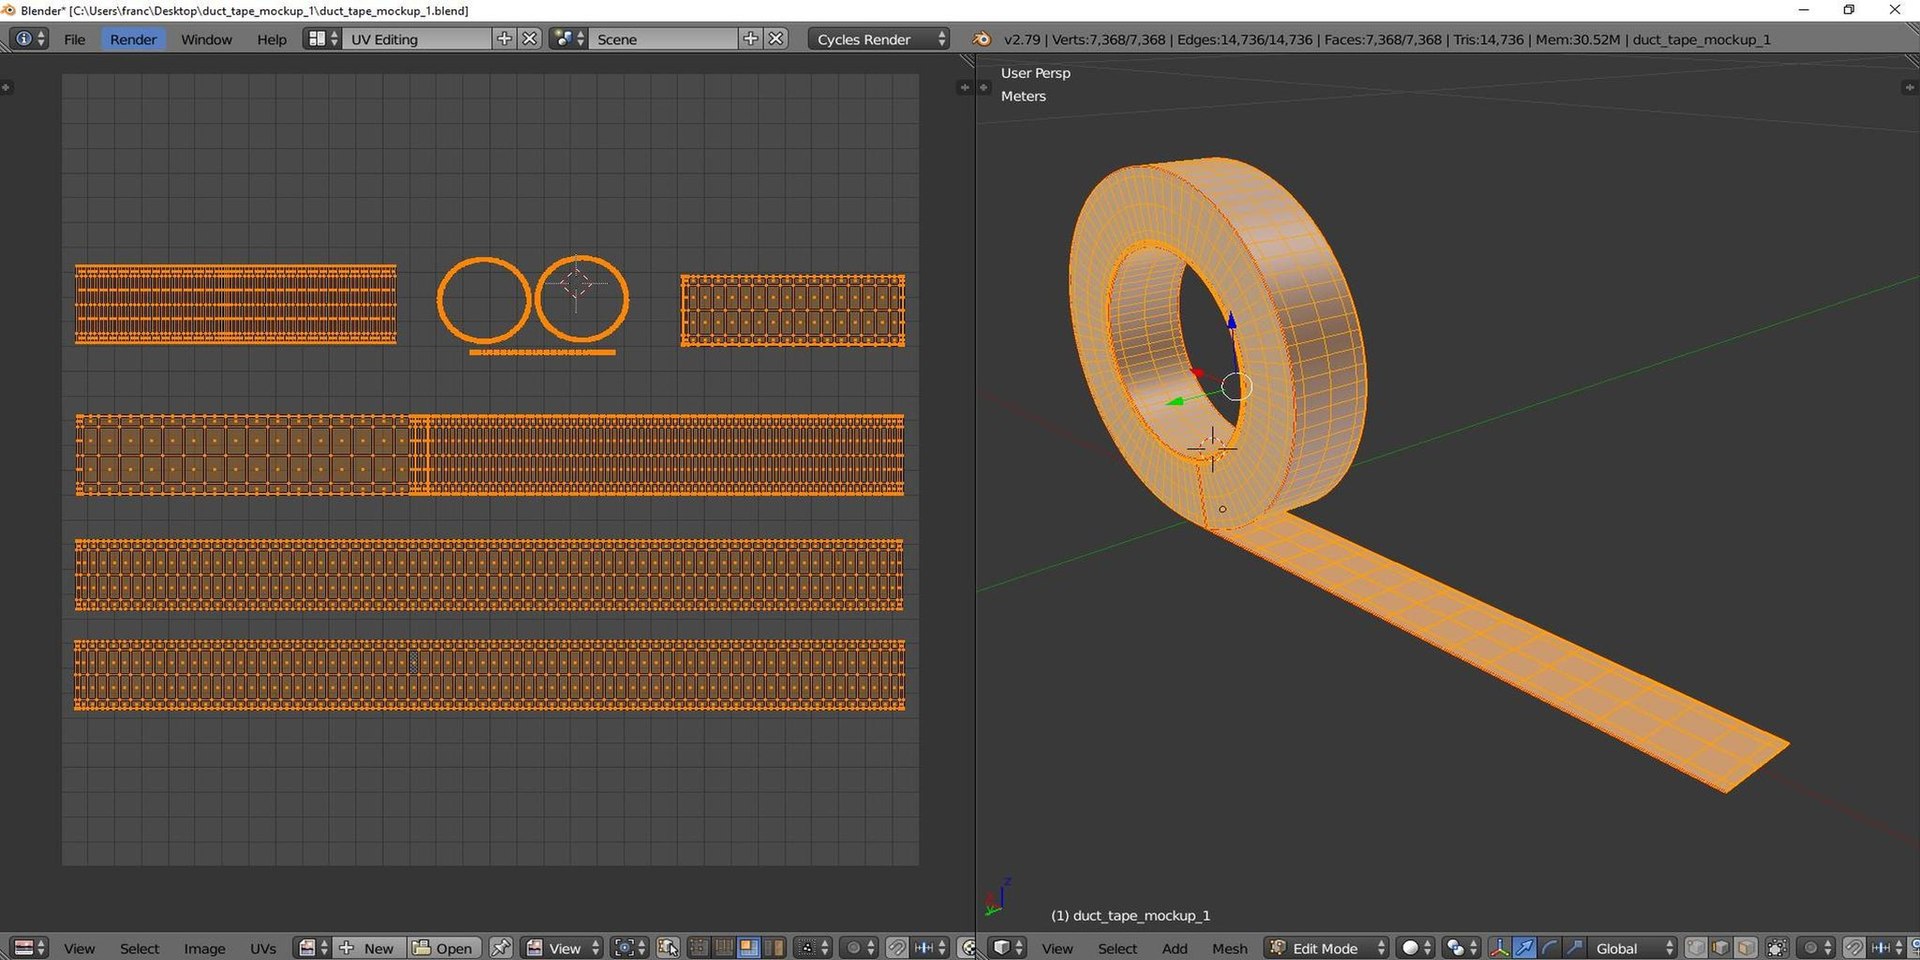The width and height of the screenshot is (1920, 960).
Task: Enable translate manipulator arrow icon
Action: coord(1525,948)
